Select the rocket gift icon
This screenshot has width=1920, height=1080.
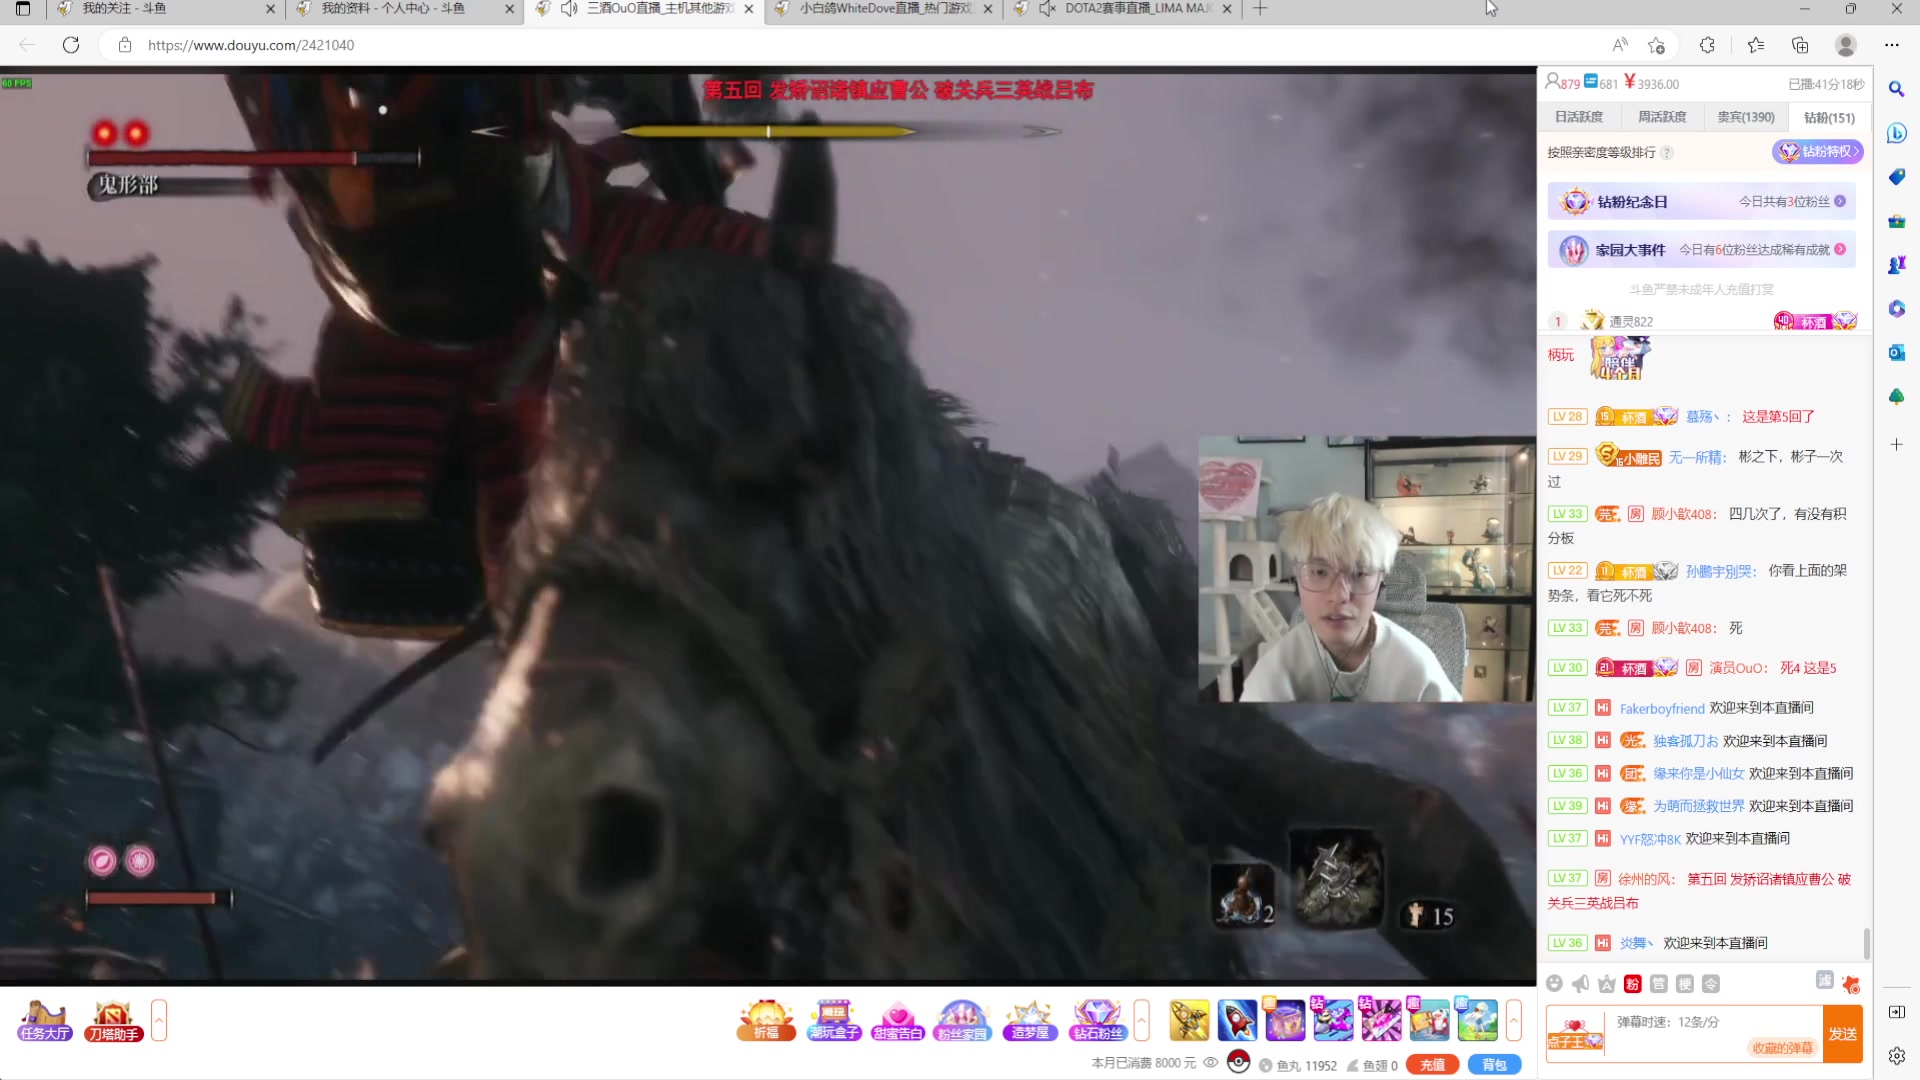(1237, 1021)
